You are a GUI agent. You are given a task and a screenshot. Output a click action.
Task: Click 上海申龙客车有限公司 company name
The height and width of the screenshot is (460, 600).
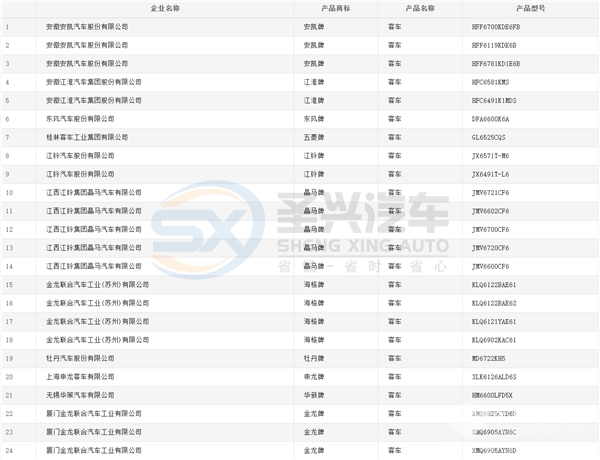click(x=82, y=377)
